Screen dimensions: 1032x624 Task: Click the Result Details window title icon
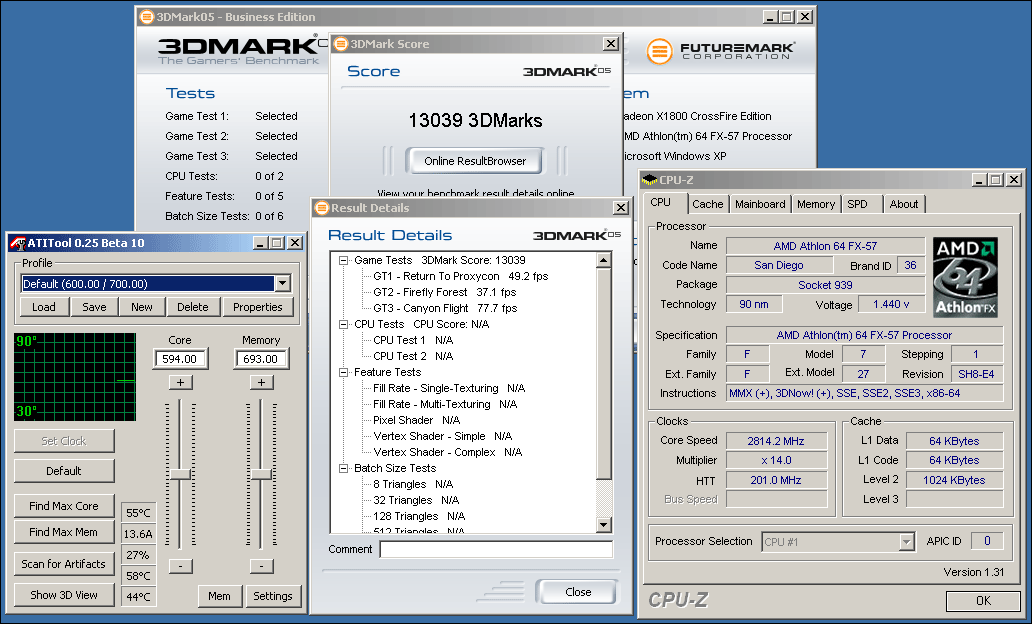click(x=322, y=208)
